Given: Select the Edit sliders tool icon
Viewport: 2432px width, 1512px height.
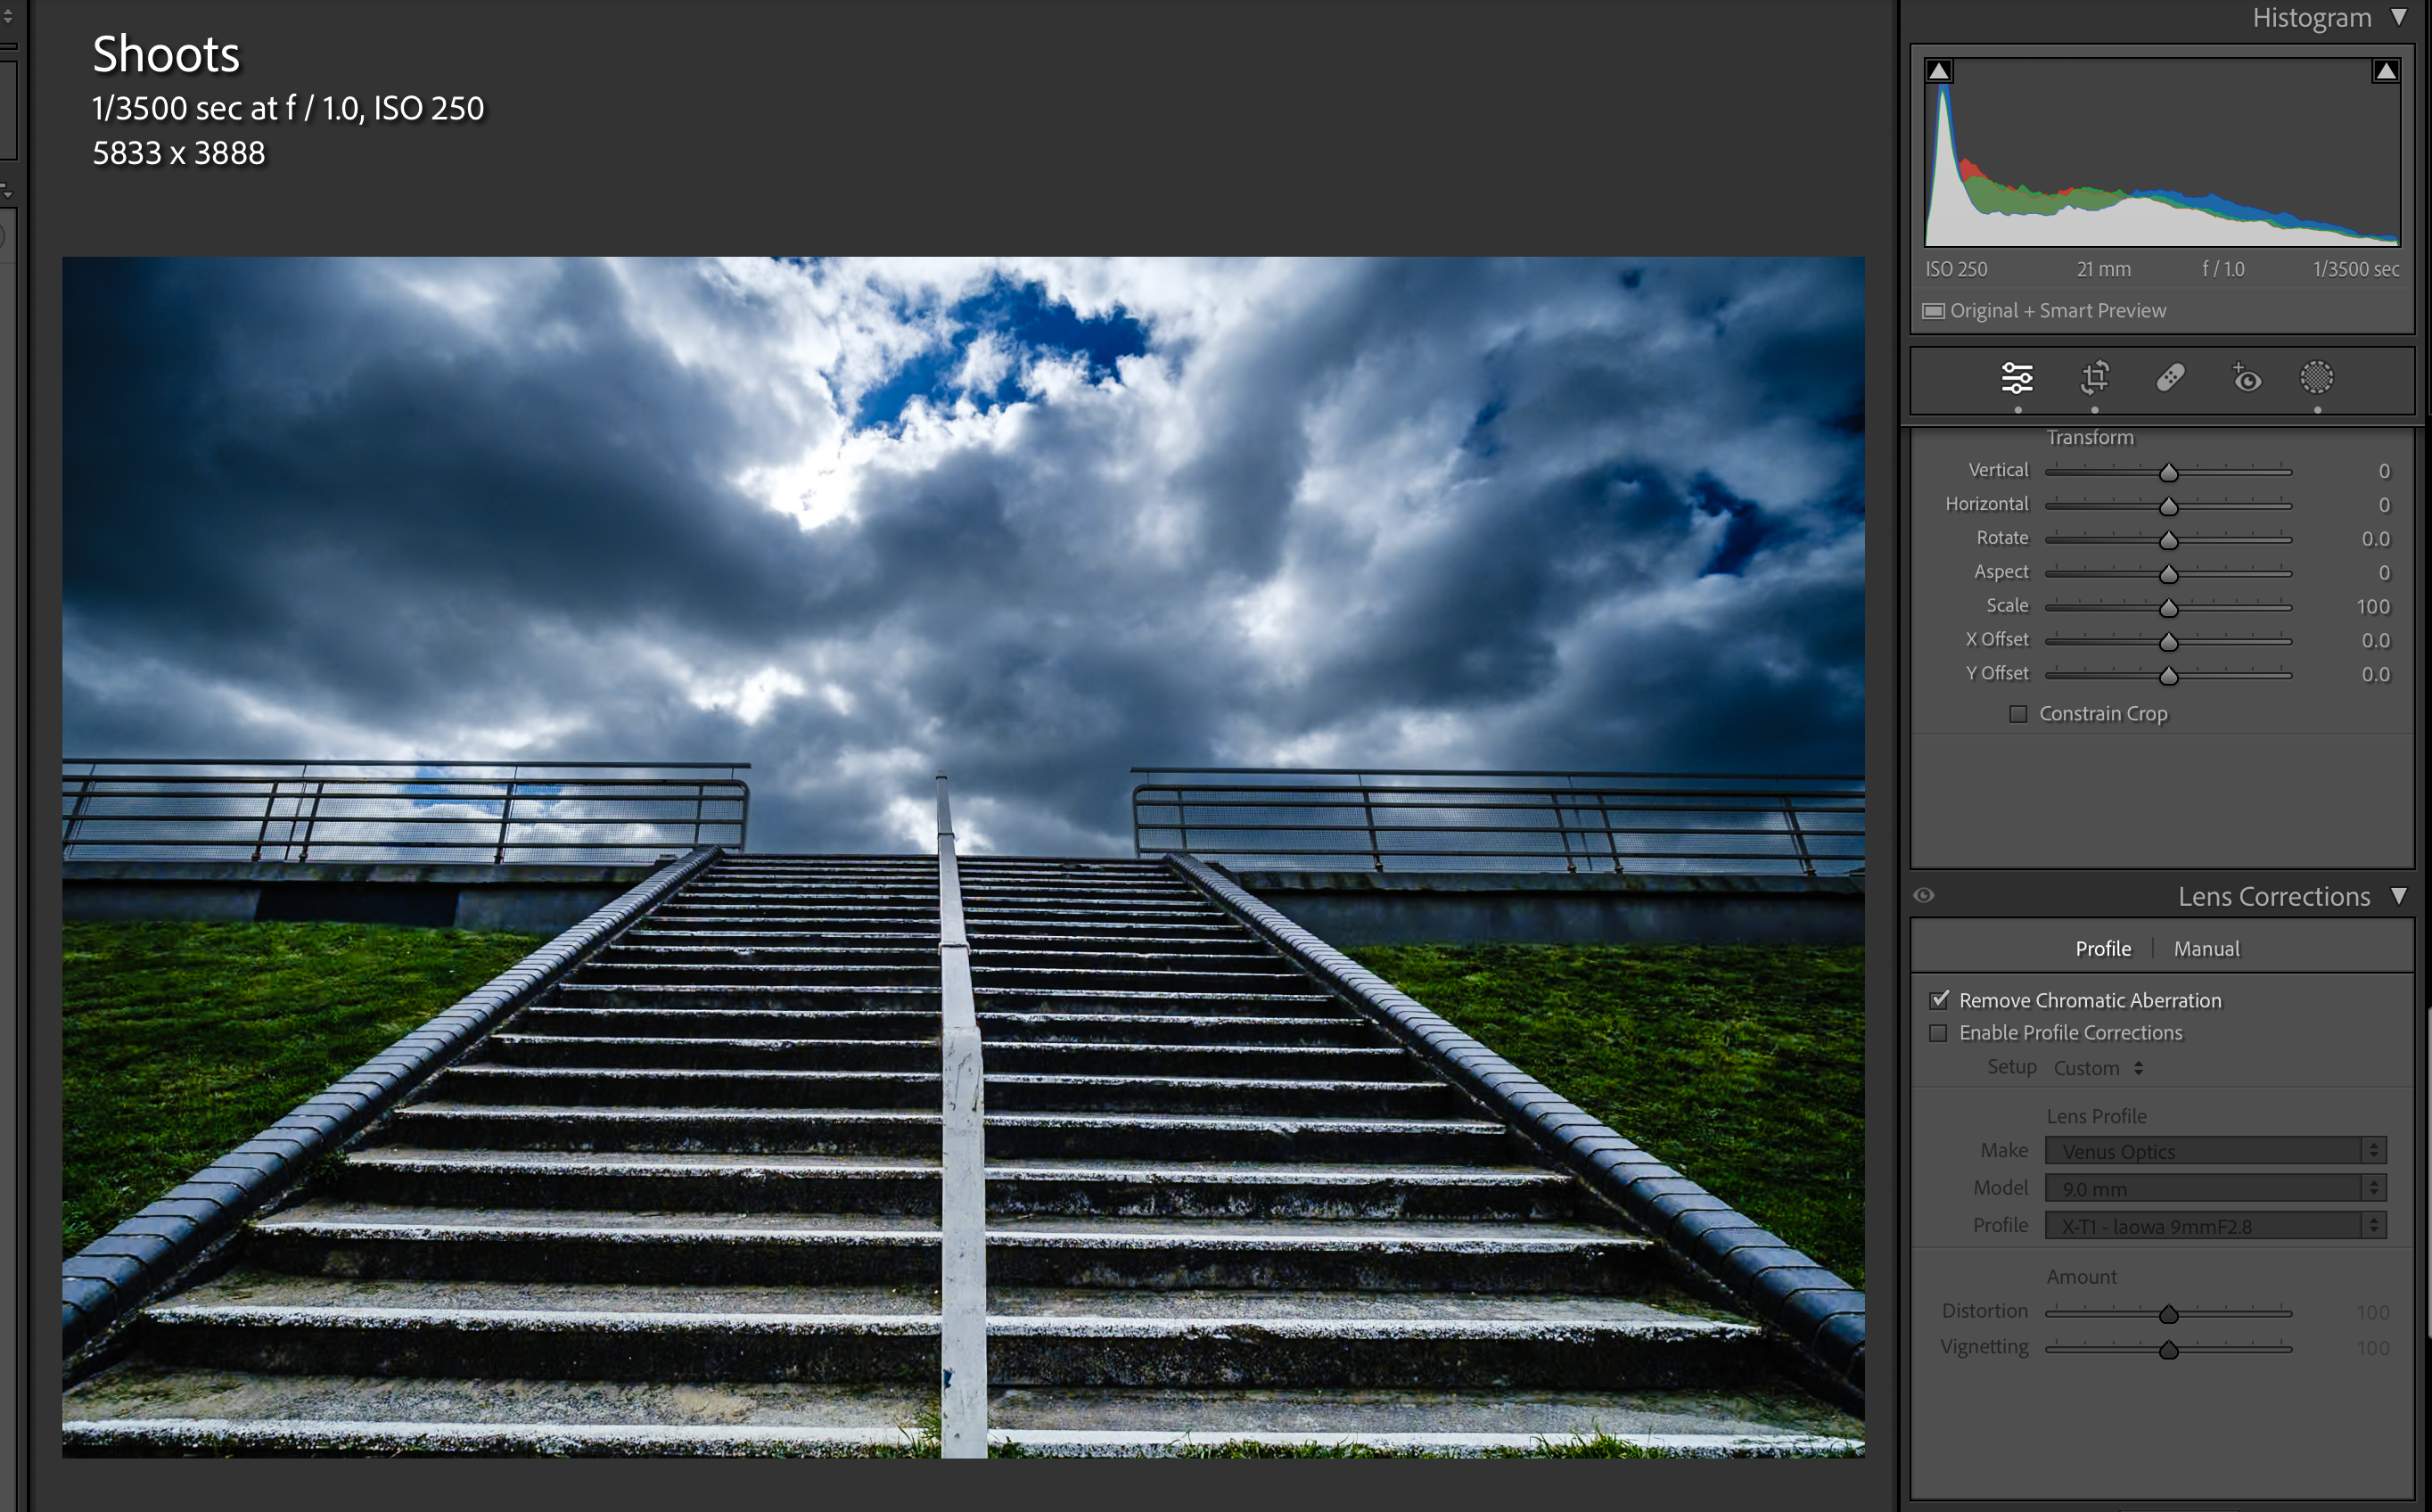Looking at the screenshot, I should [2017, 379].
